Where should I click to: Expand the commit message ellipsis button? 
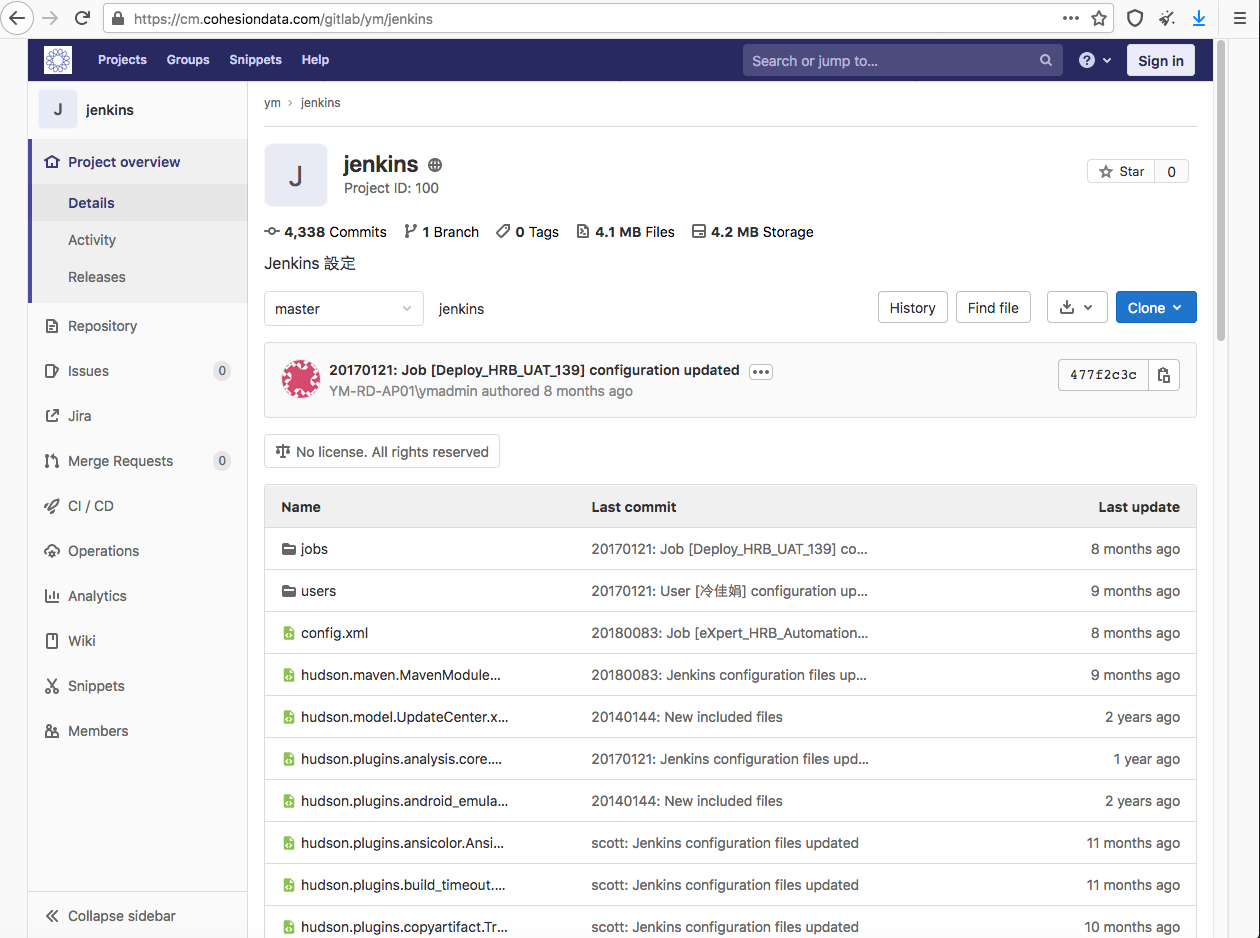point(761,372)
